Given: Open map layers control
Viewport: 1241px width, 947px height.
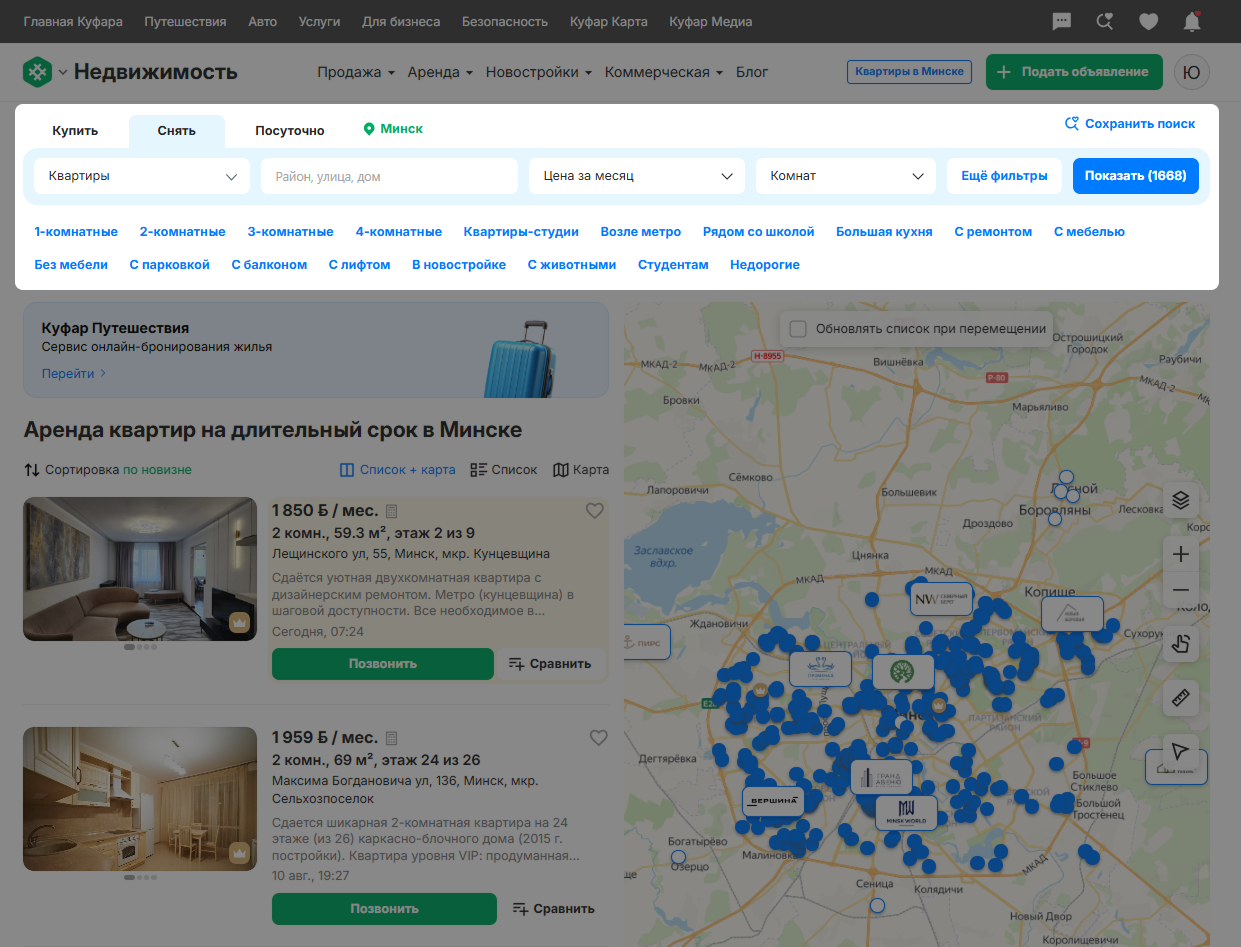Looking at the screenshot, I should point(1181,500).
